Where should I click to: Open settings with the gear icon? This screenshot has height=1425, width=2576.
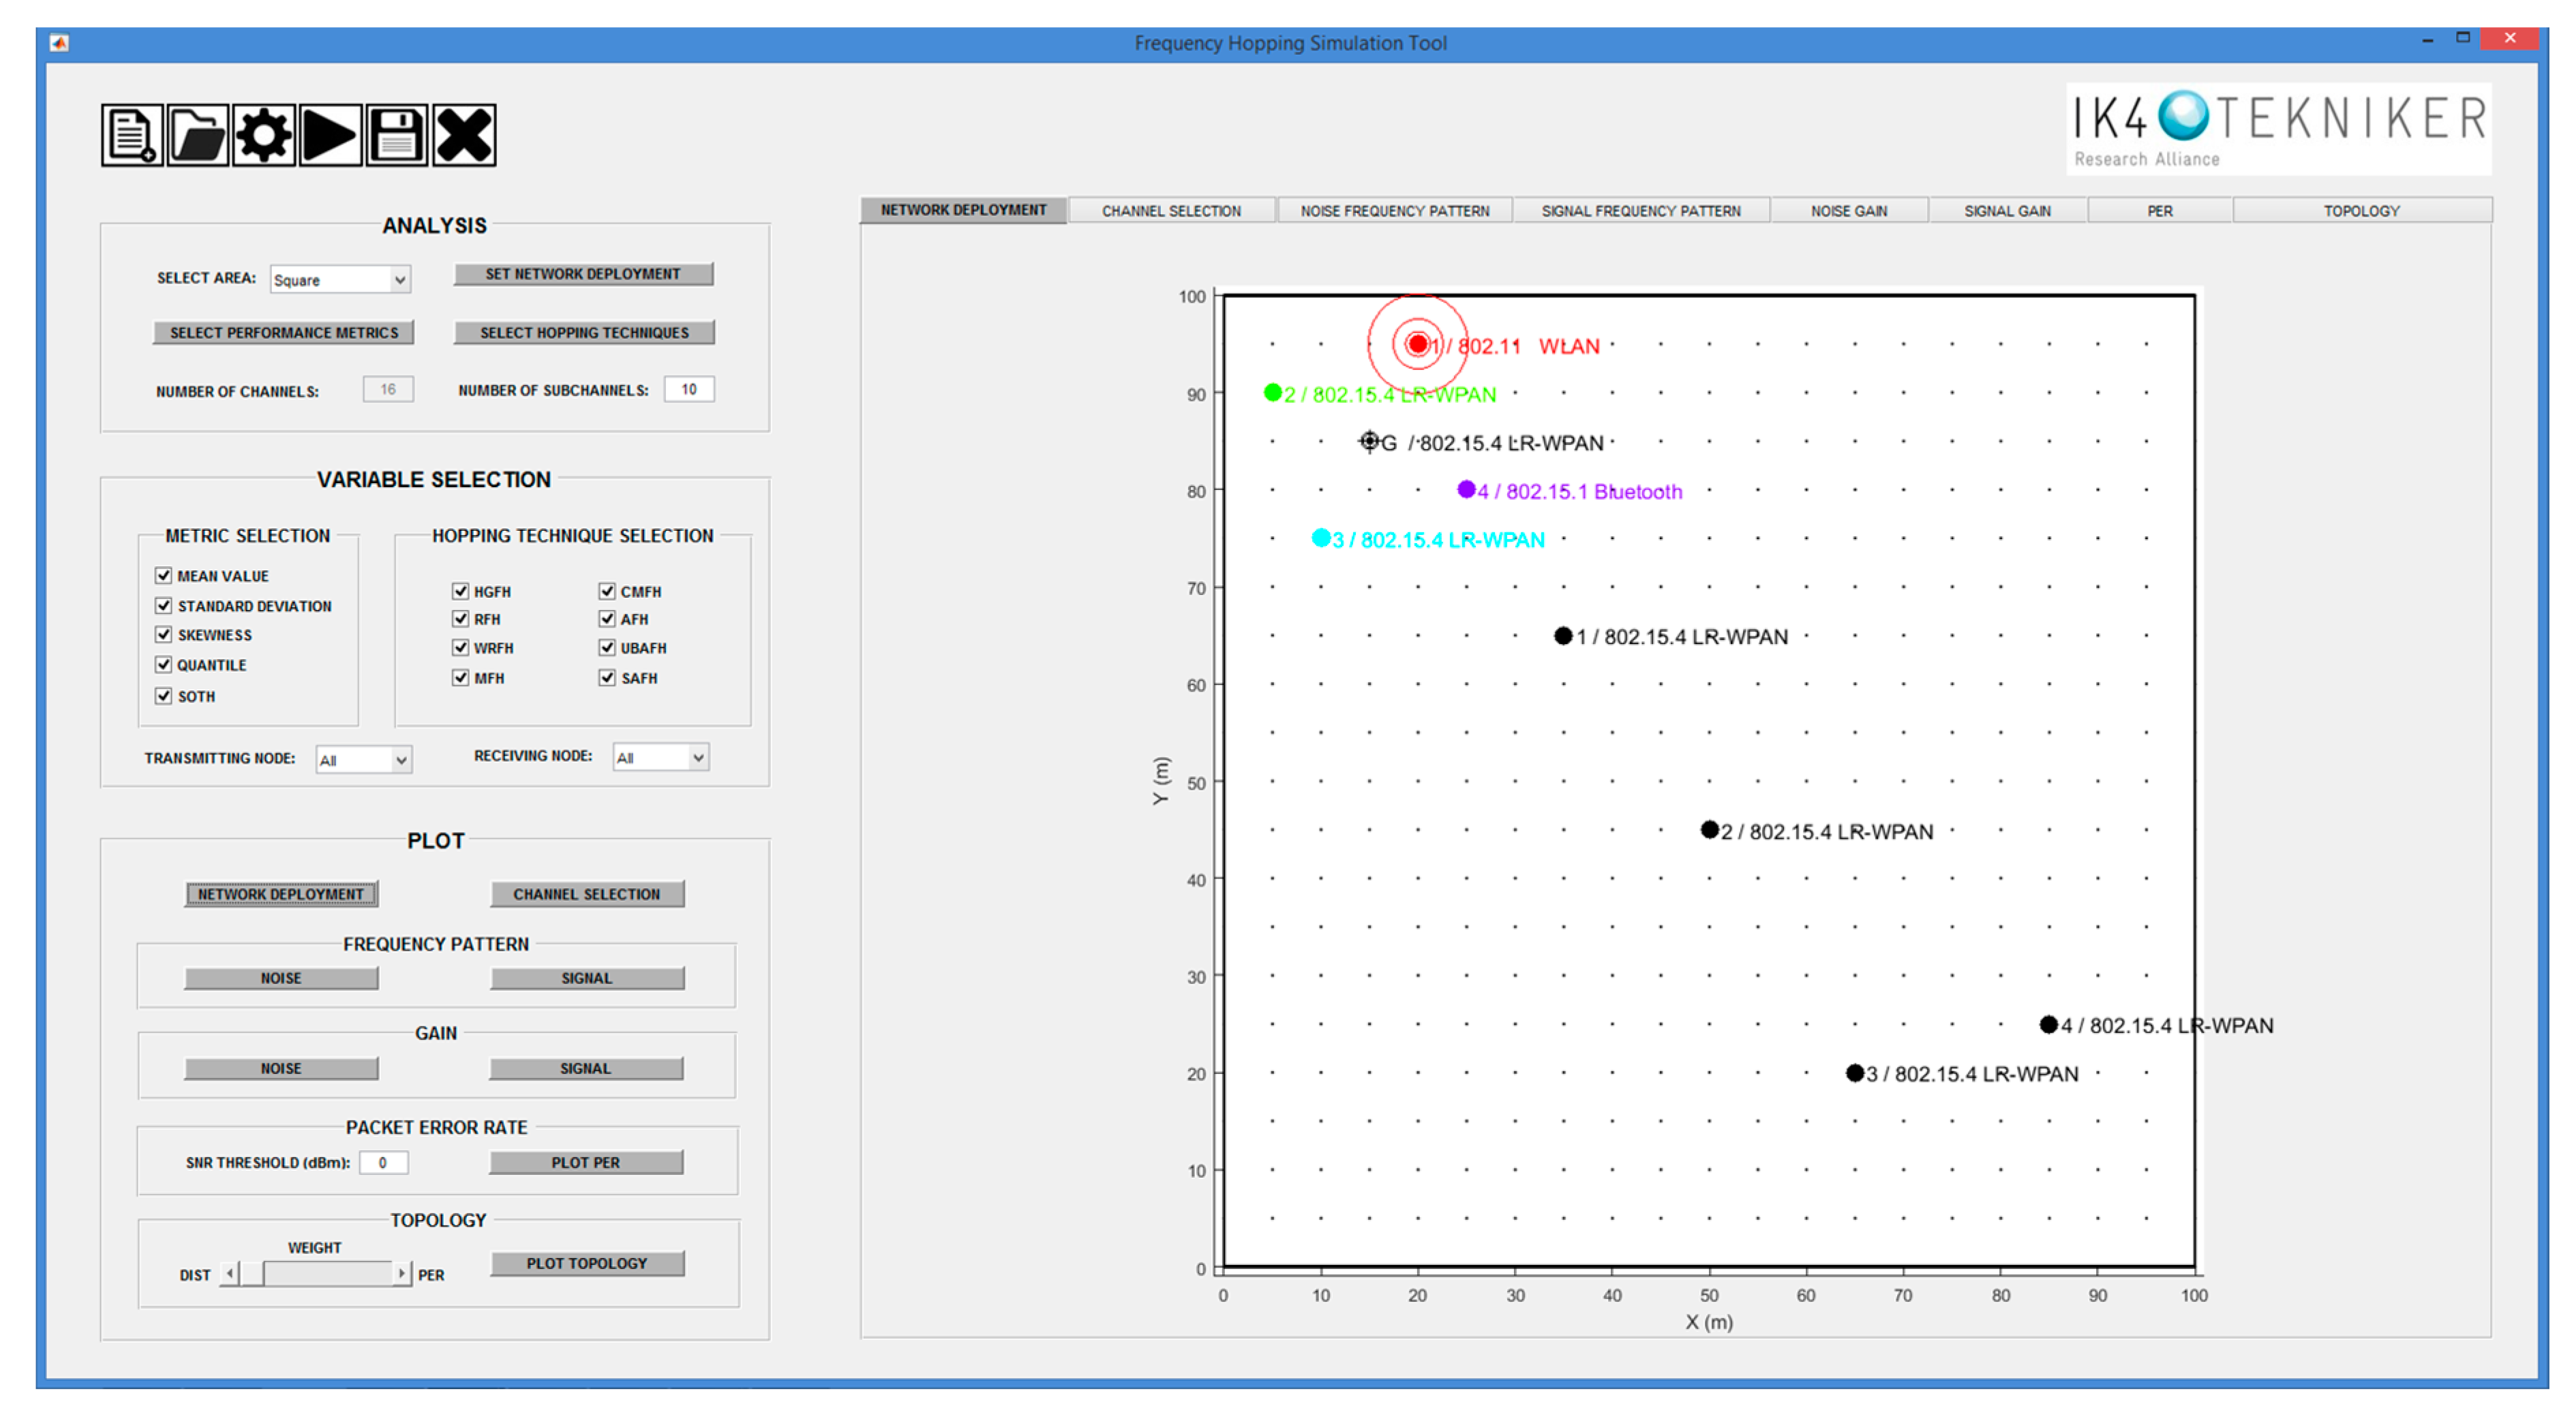[264, 135]
